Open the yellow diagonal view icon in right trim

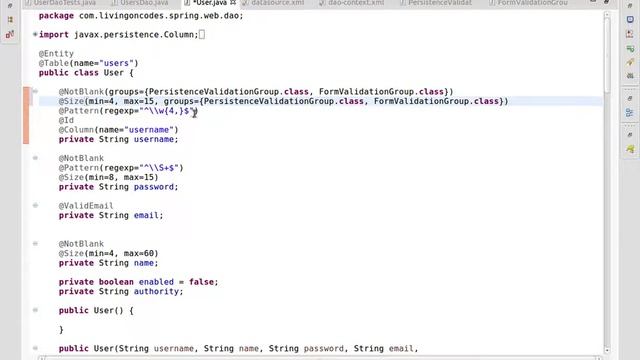click(630, 62)
